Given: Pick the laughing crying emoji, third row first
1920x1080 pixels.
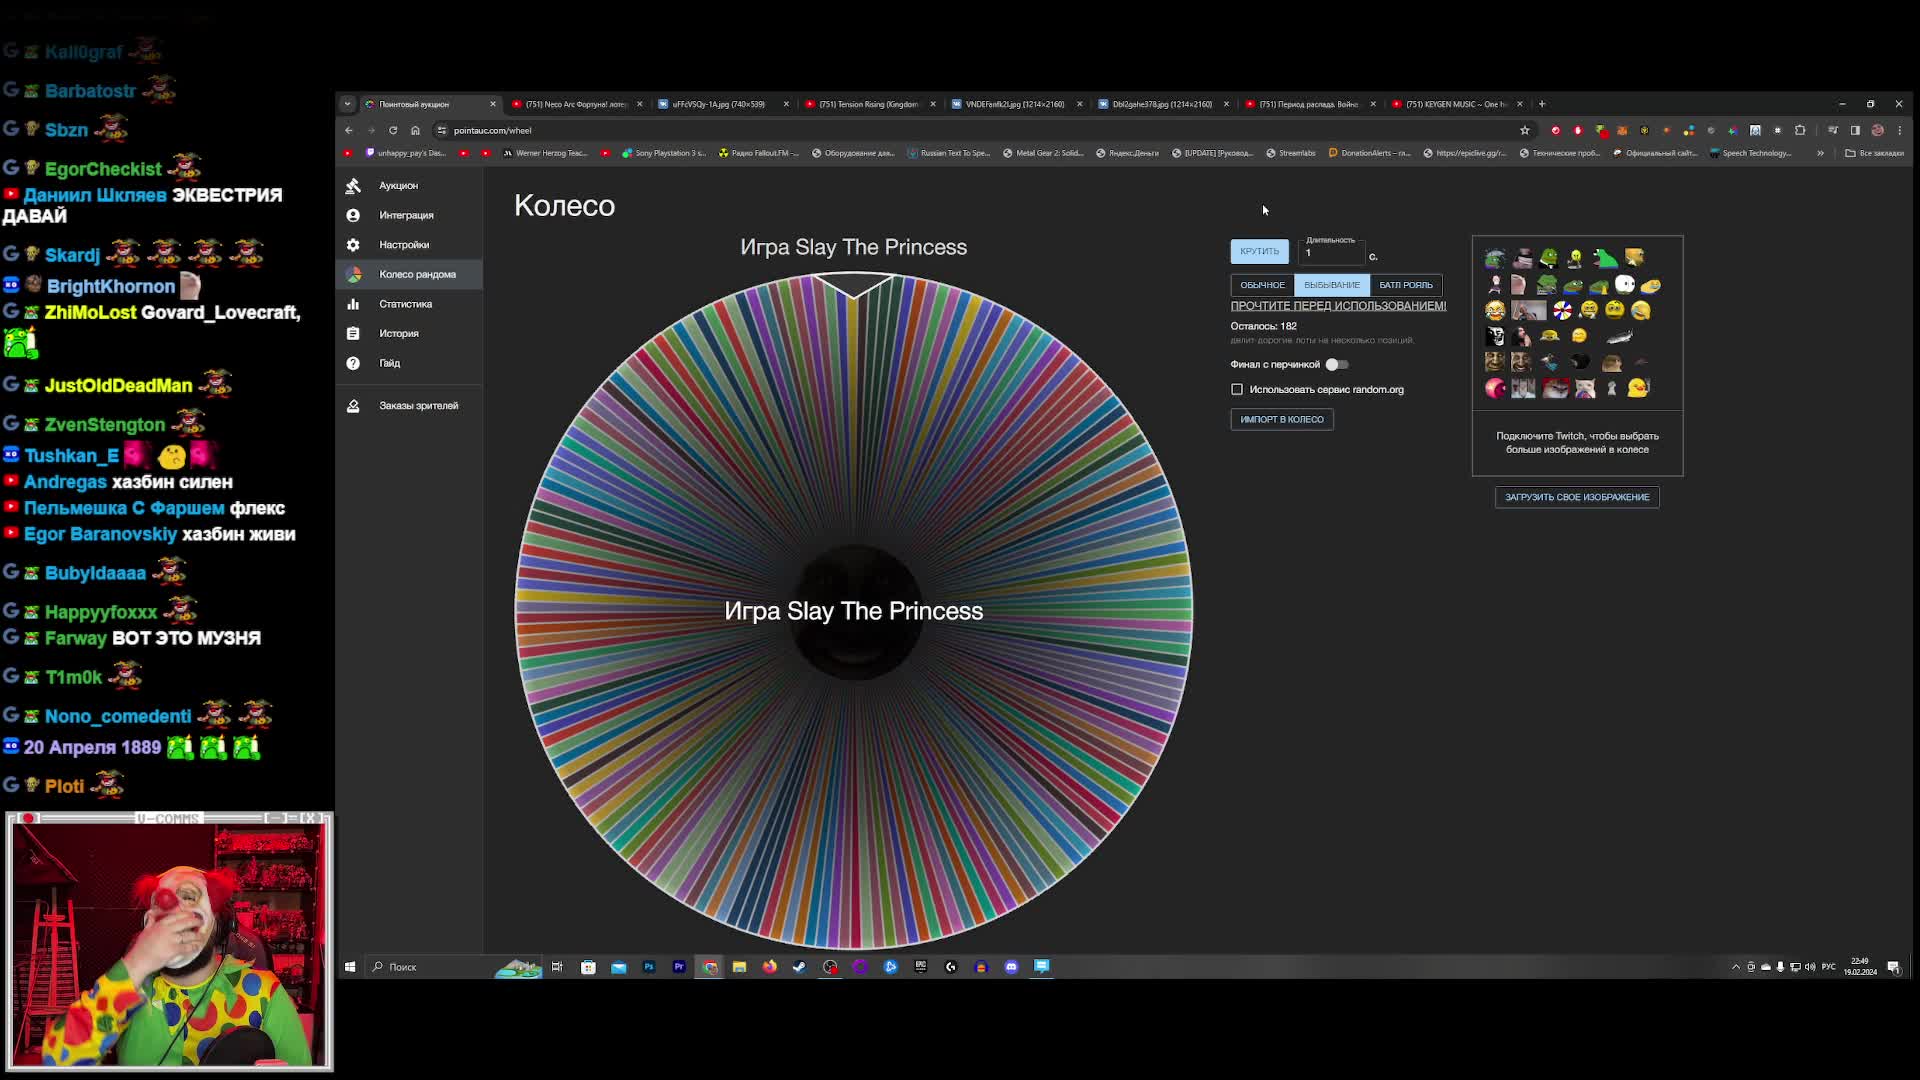Looking at the screenshot, I should [x=1495, y=310].
